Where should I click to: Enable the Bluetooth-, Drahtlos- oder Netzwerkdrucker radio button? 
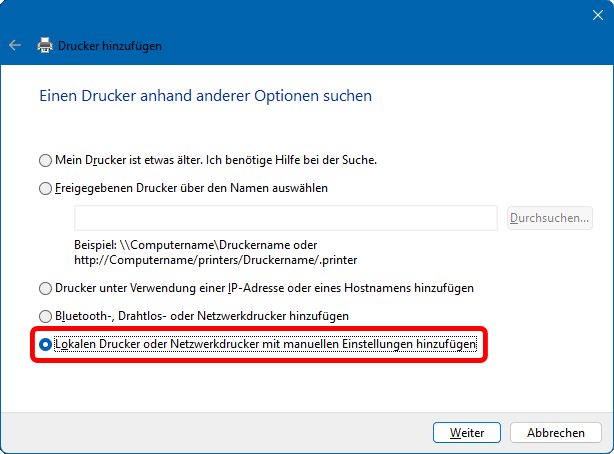(x=45, y=316)
